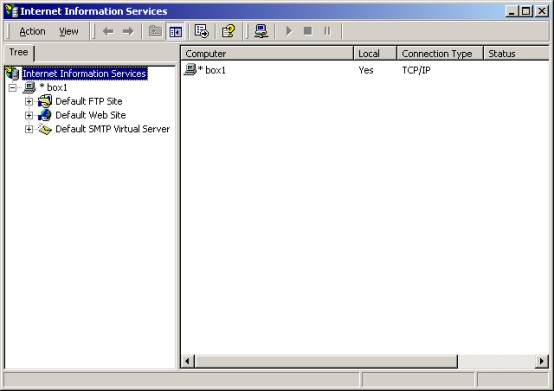Pause item with the pause toolbar button

click(327, 31)
